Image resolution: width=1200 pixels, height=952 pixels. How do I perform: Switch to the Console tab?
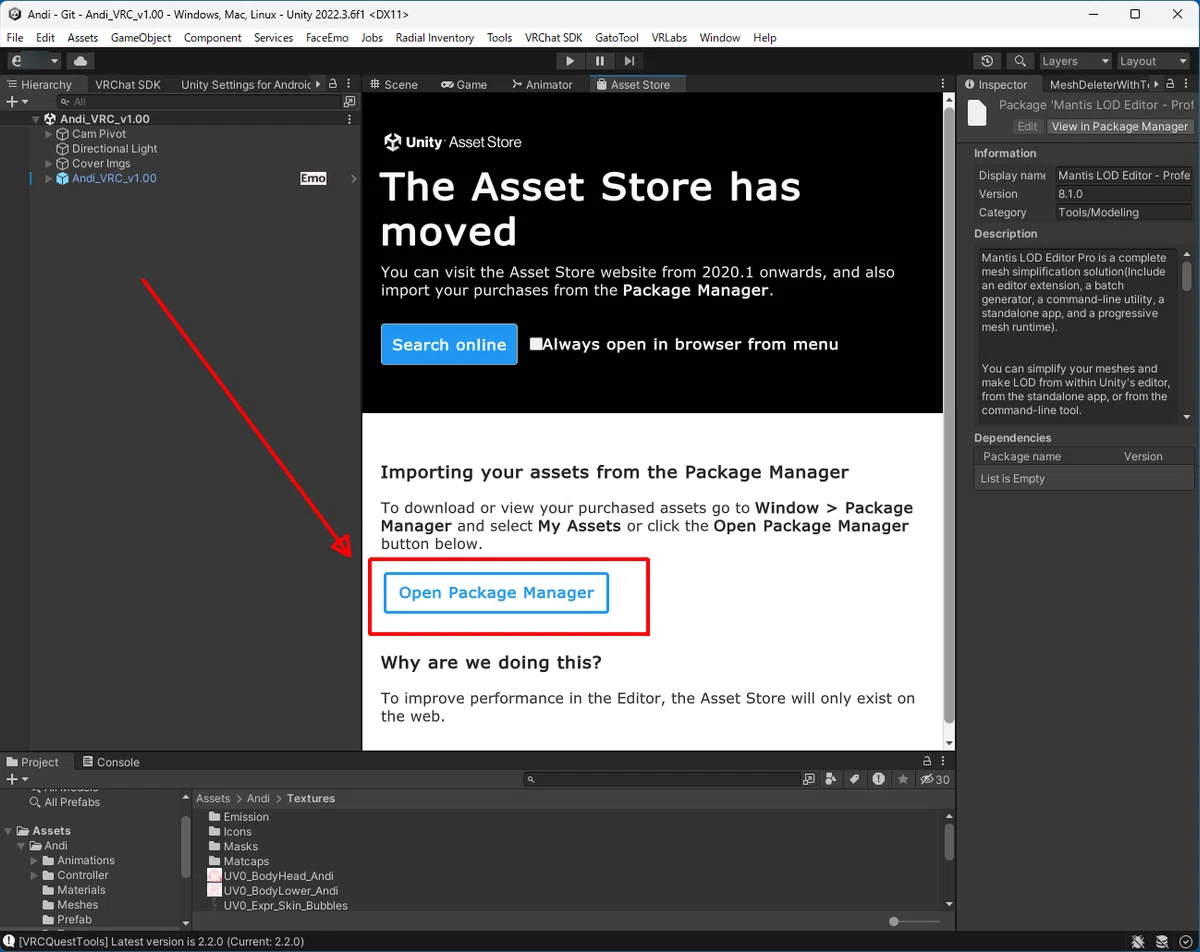111,762
